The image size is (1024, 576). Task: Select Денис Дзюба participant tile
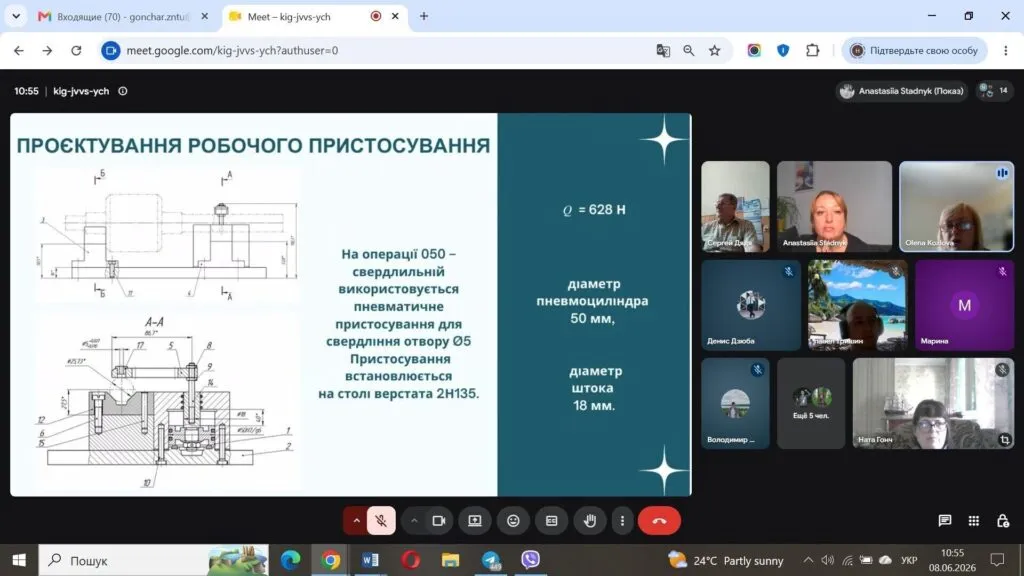click(x=751, y=305)
